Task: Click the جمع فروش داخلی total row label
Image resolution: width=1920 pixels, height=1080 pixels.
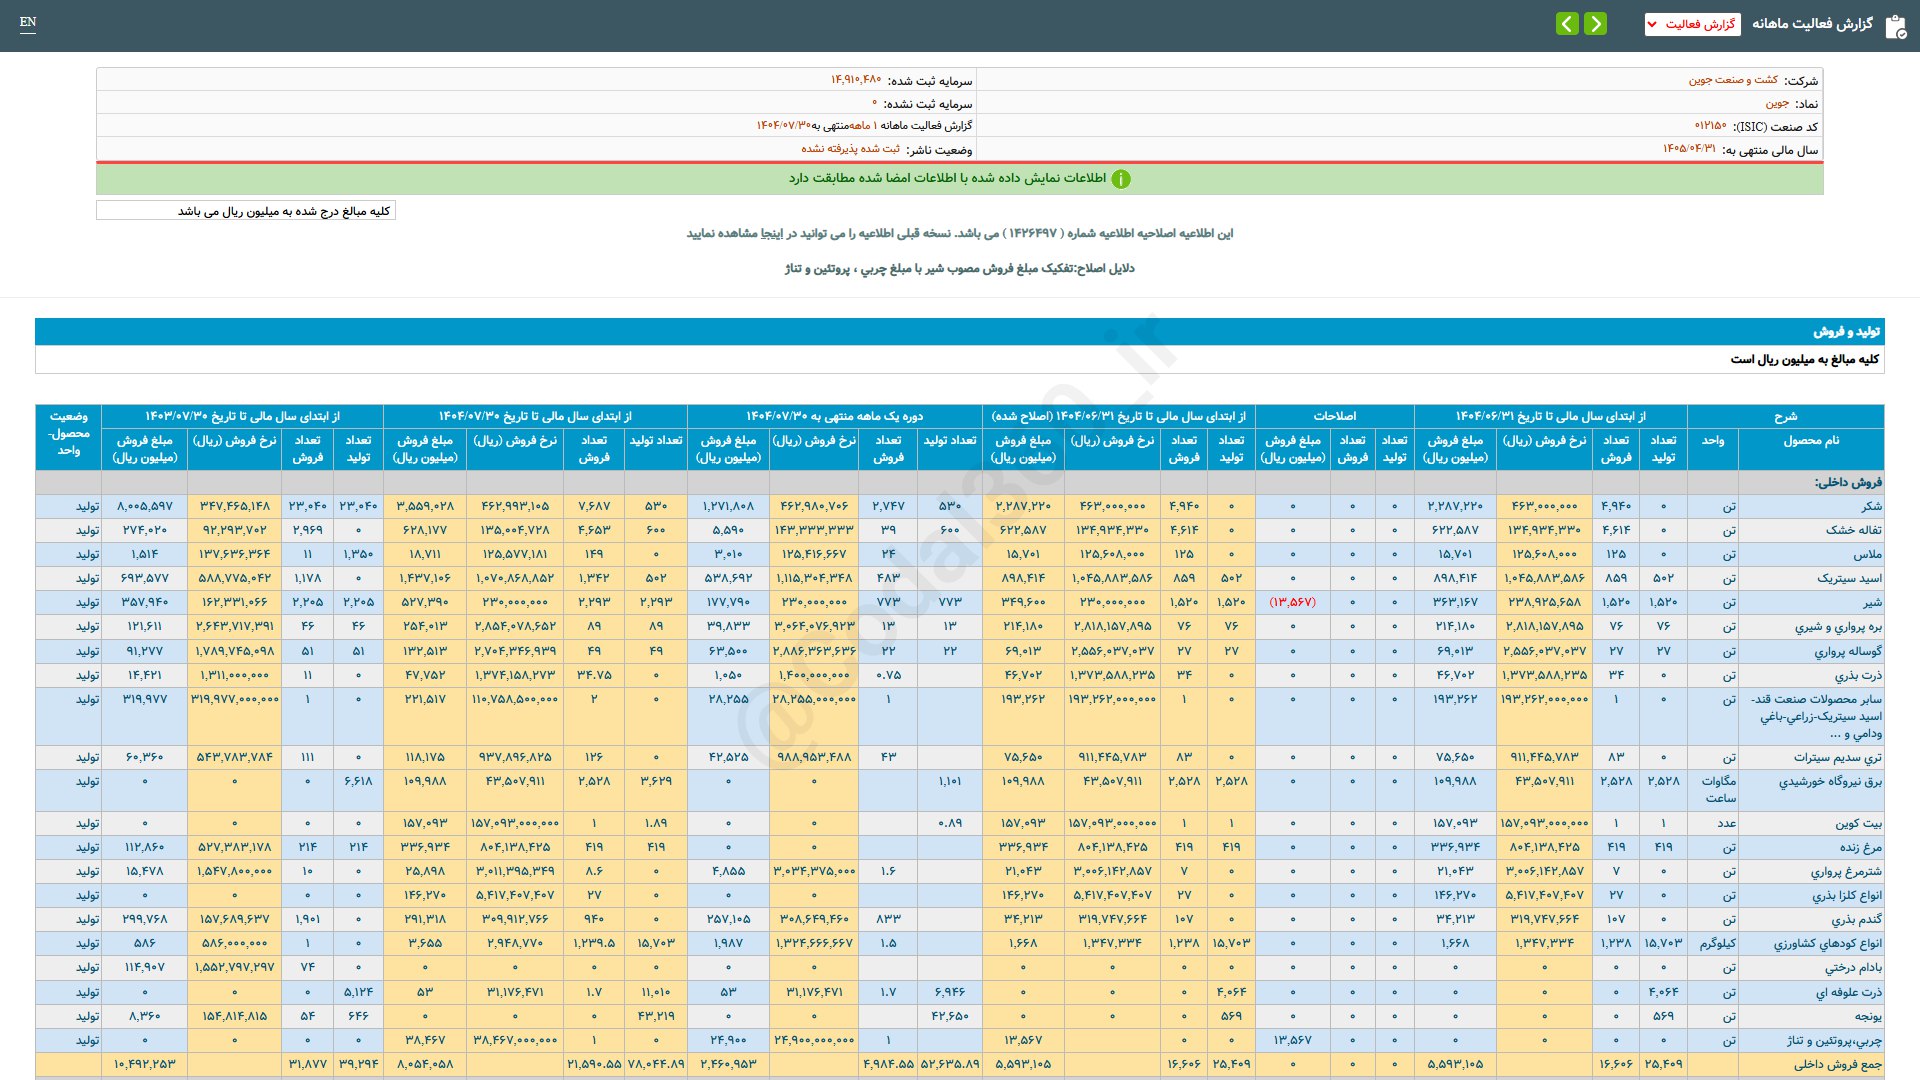Action: 1837,1064
